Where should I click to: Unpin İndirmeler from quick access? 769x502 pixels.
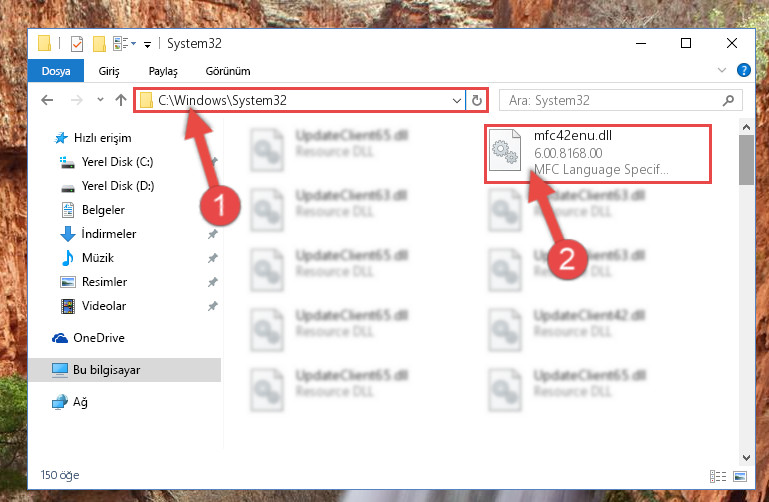tap(212, 234)
